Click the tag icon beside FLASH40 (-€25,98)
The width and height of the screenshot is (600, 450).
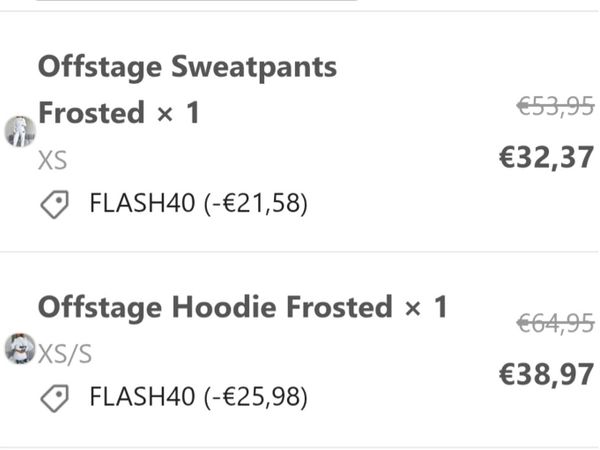(x=55, y=397)
